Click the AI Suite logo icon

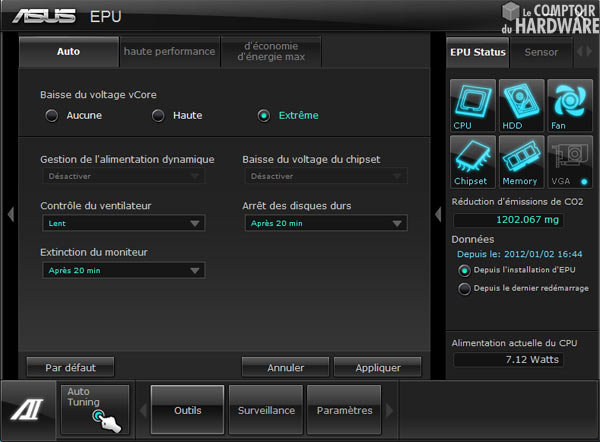click(x=27, y=411)
